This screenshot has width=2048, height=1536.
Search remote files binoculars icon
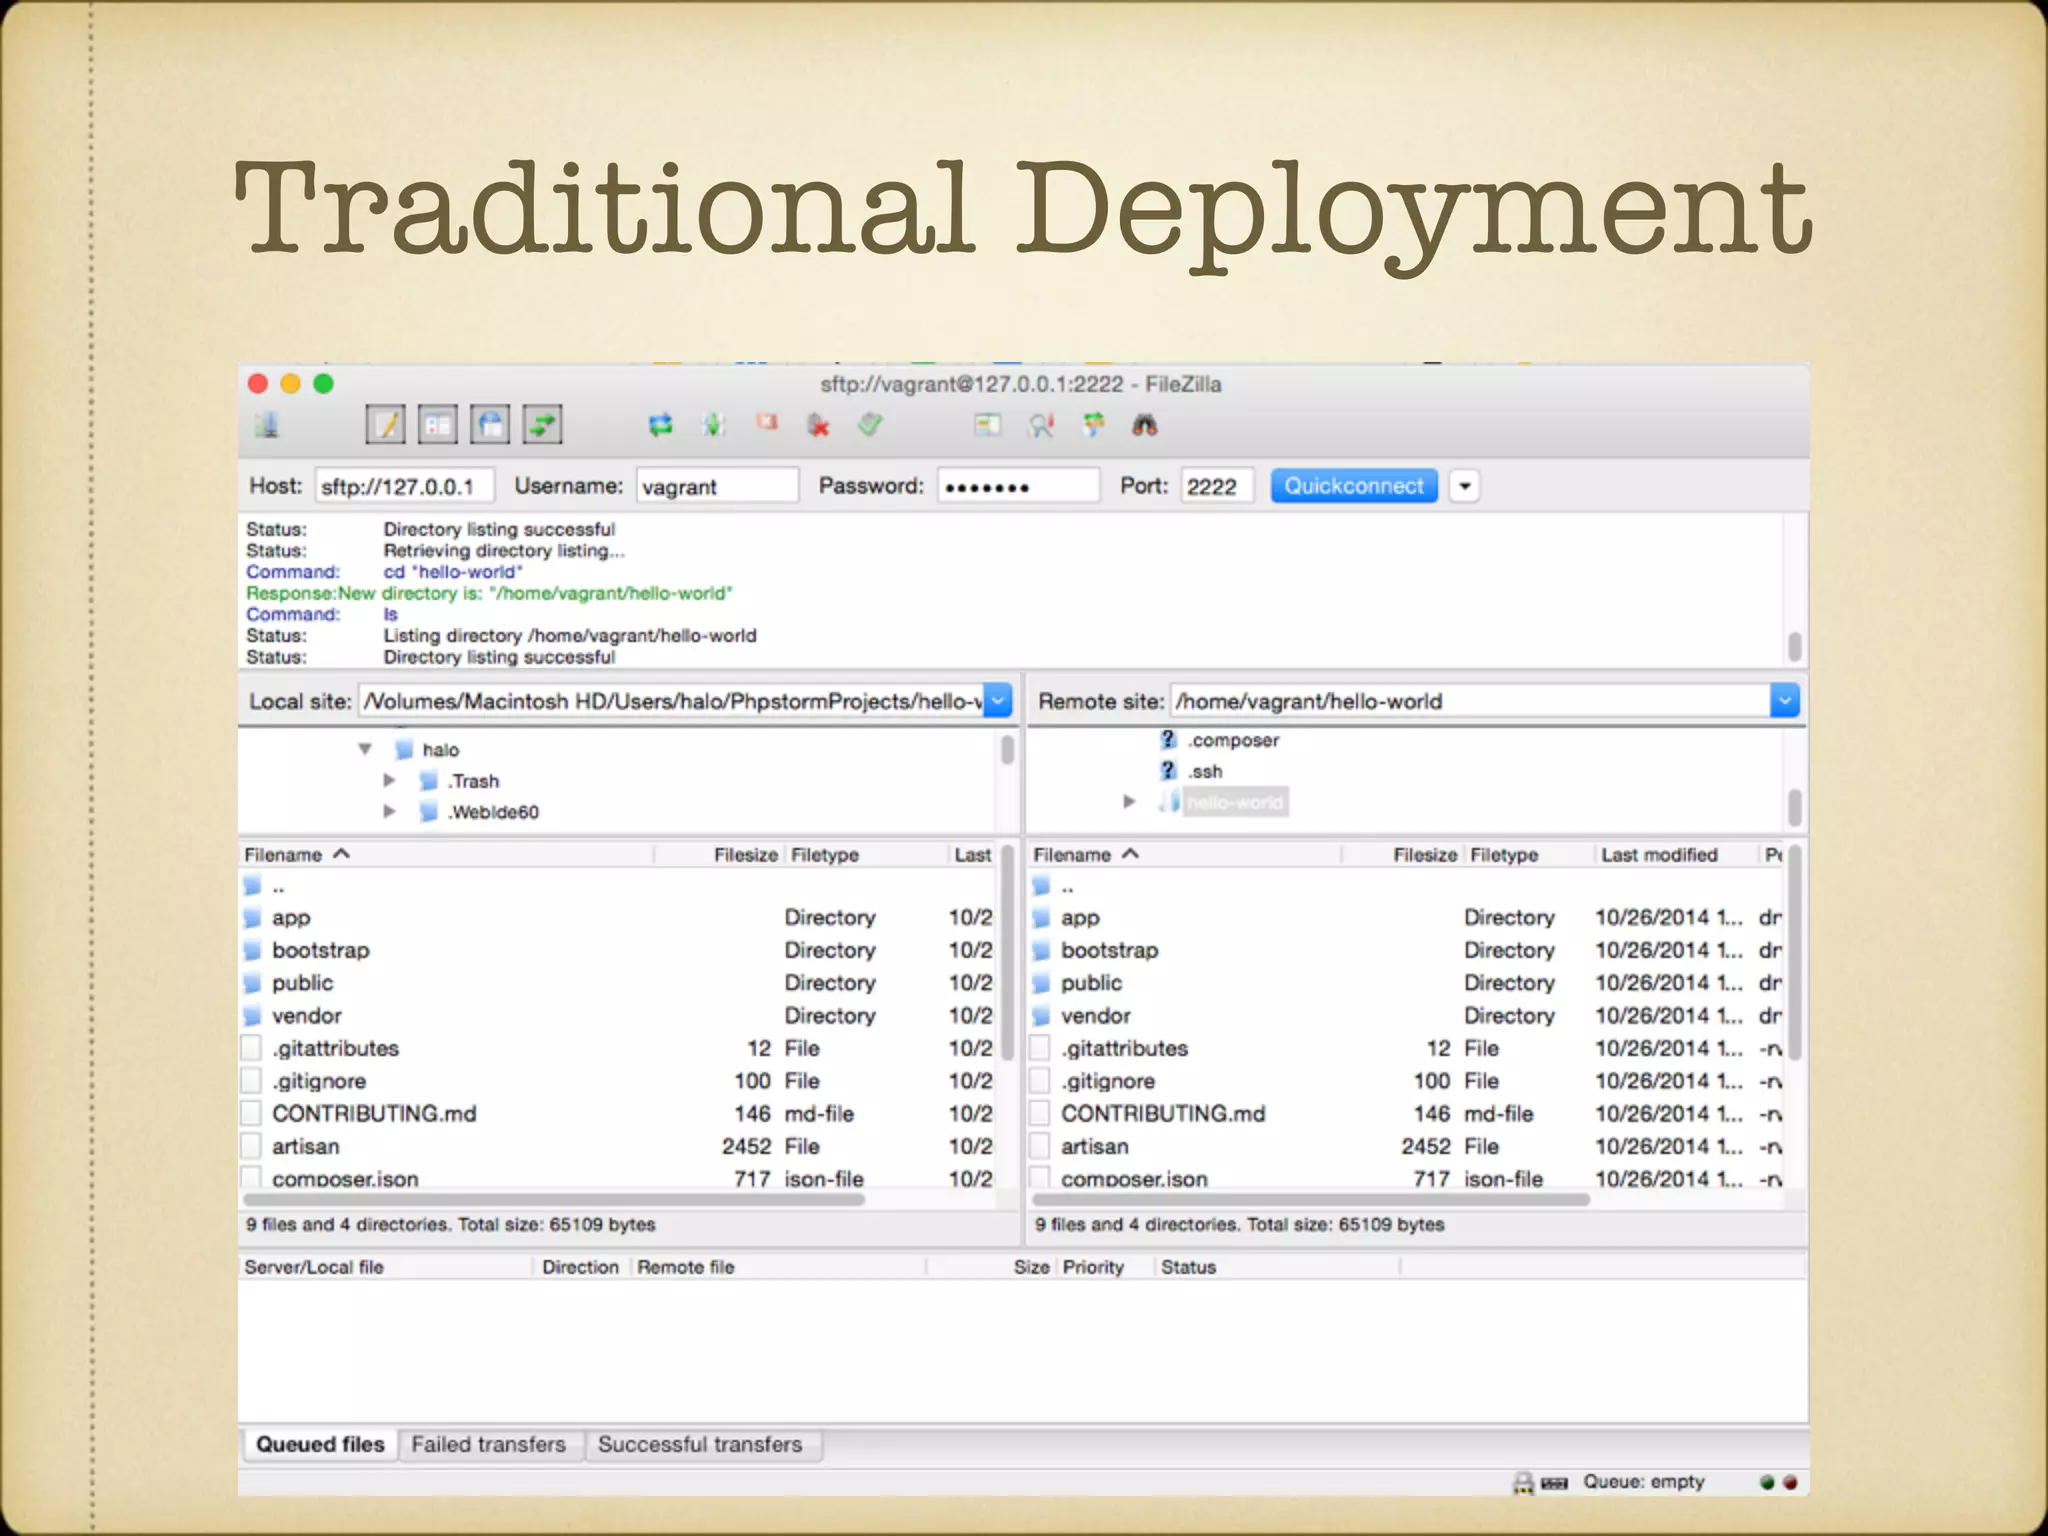click(x=1145, y=426)
